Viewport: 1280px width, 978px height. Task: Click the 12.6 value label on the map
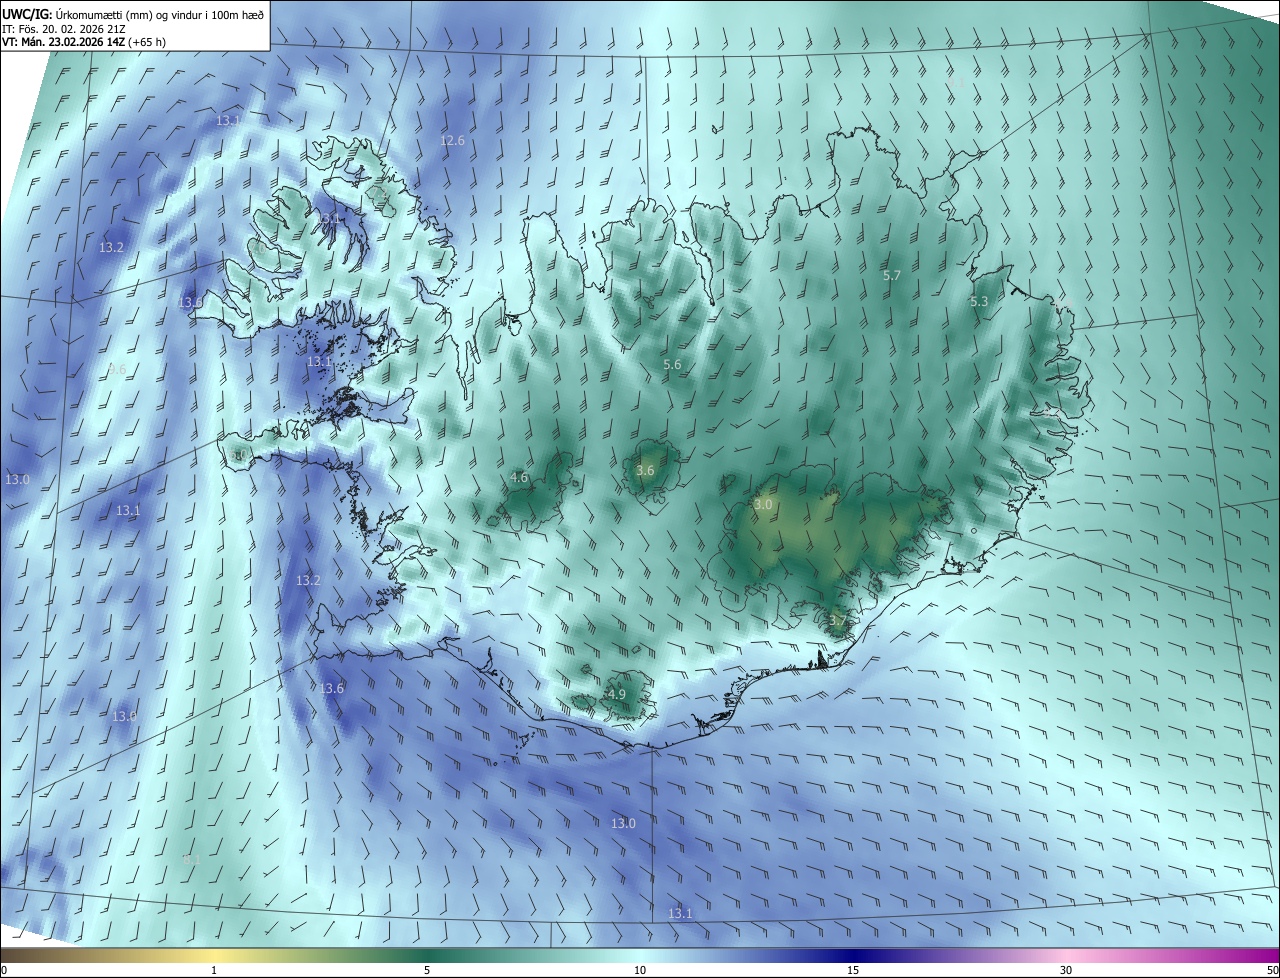(x=452, y=141)
